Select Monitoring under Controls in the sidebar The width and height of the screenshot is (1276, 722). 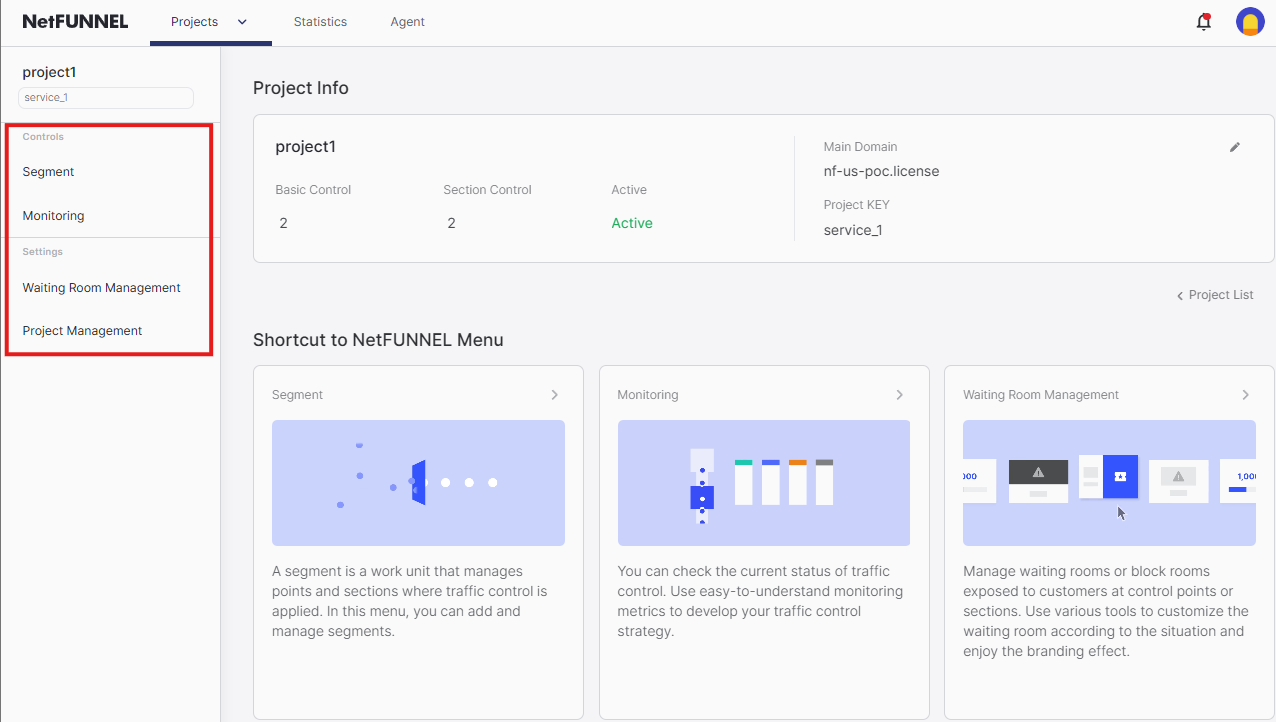click(x=52, y=215)
